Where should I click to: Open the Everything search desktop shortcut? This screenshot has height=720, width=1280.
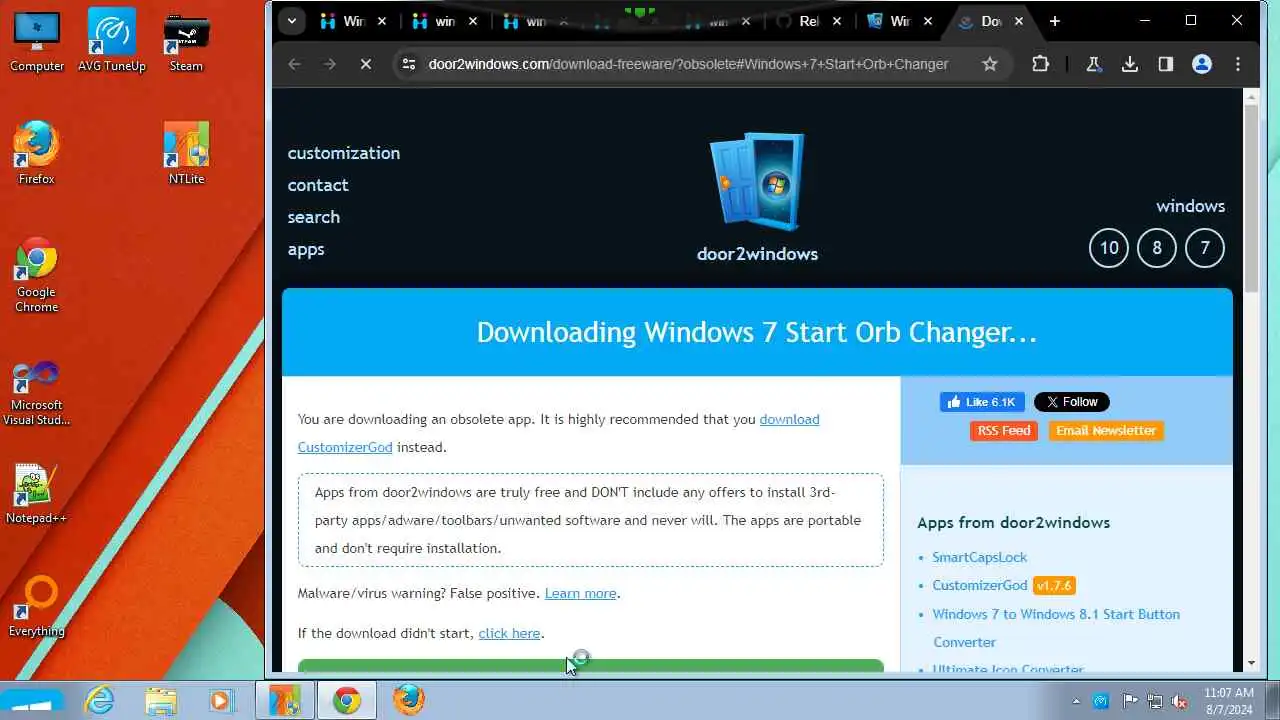tap(37, 606)
